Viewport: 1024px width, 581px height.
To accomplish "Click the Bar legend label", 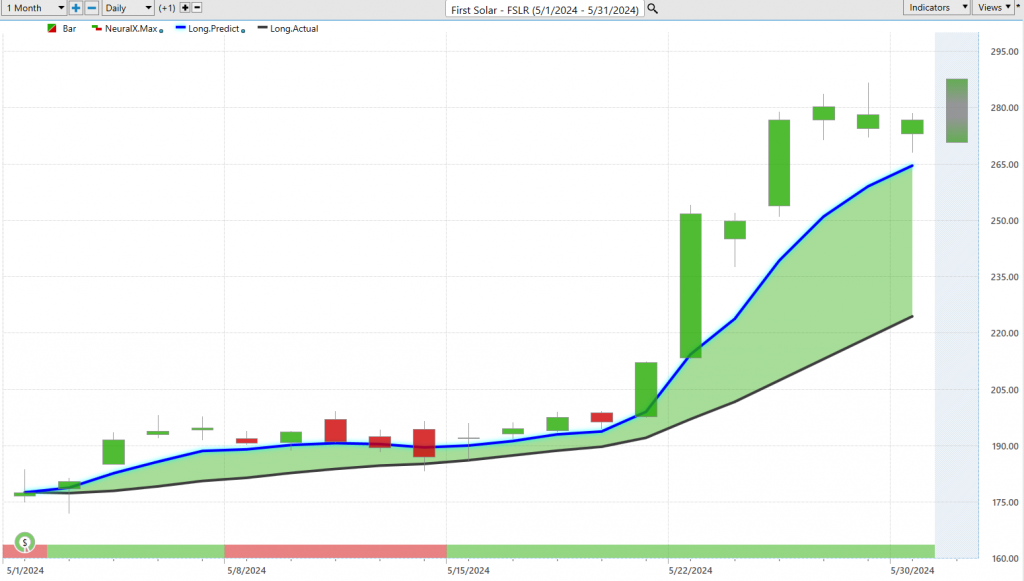I will (x=69, y=29).
